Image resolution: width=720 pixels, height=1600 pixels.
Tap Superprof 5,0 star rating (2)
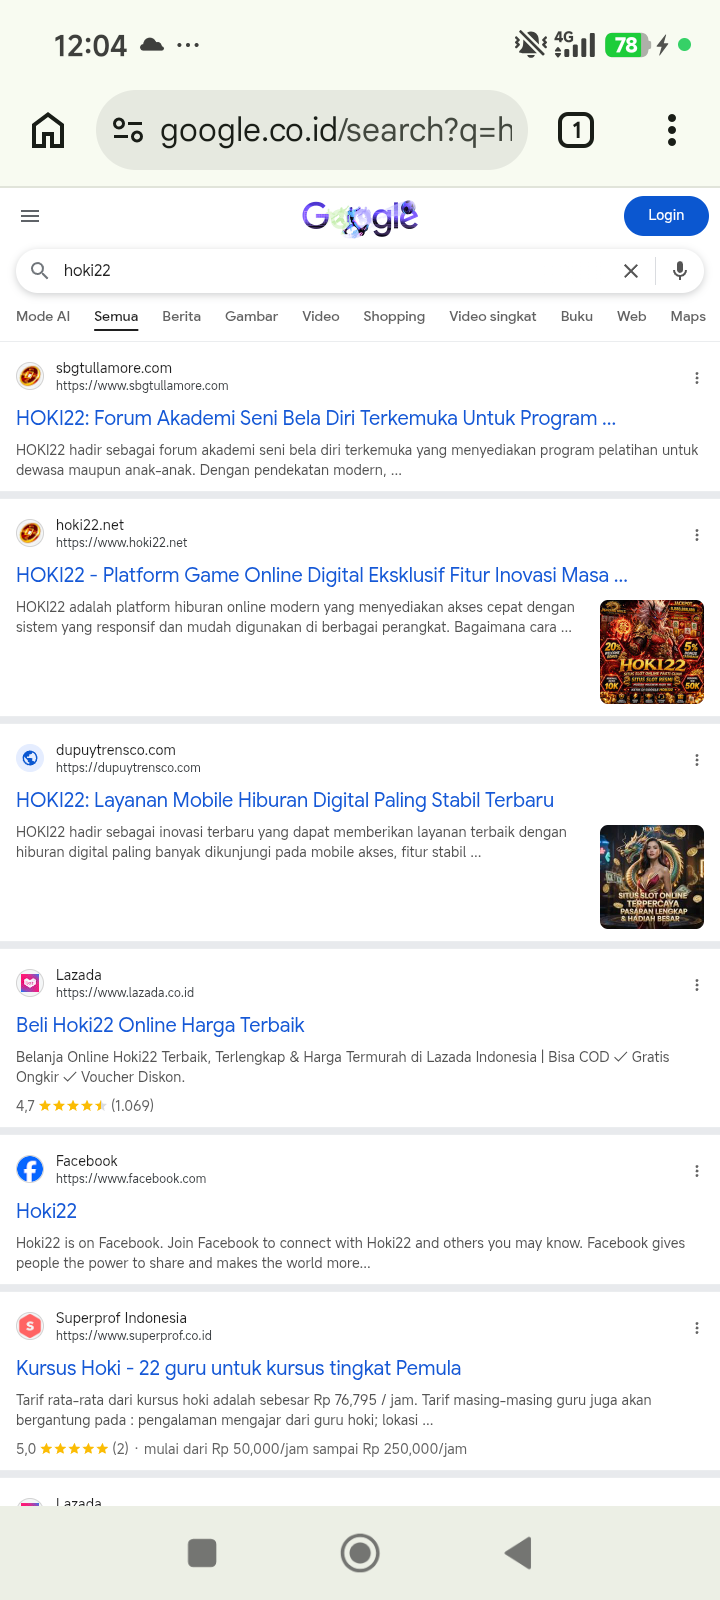coord(72,1449)
